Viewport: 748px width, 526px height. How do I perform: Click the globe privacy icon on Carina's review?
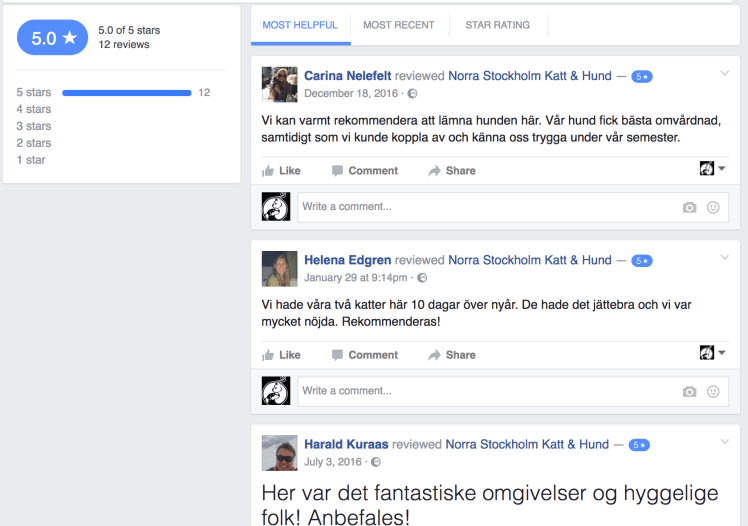pyautogui.click(x=413, y=94)
